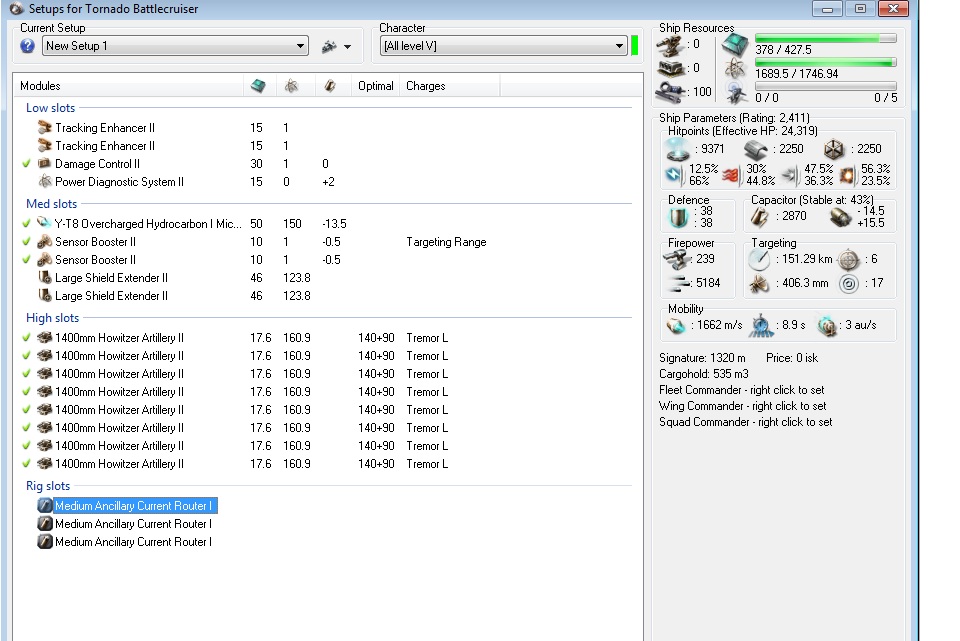Collapse the Low slots group header
The image size is (960, 641).
coord(50,108)
